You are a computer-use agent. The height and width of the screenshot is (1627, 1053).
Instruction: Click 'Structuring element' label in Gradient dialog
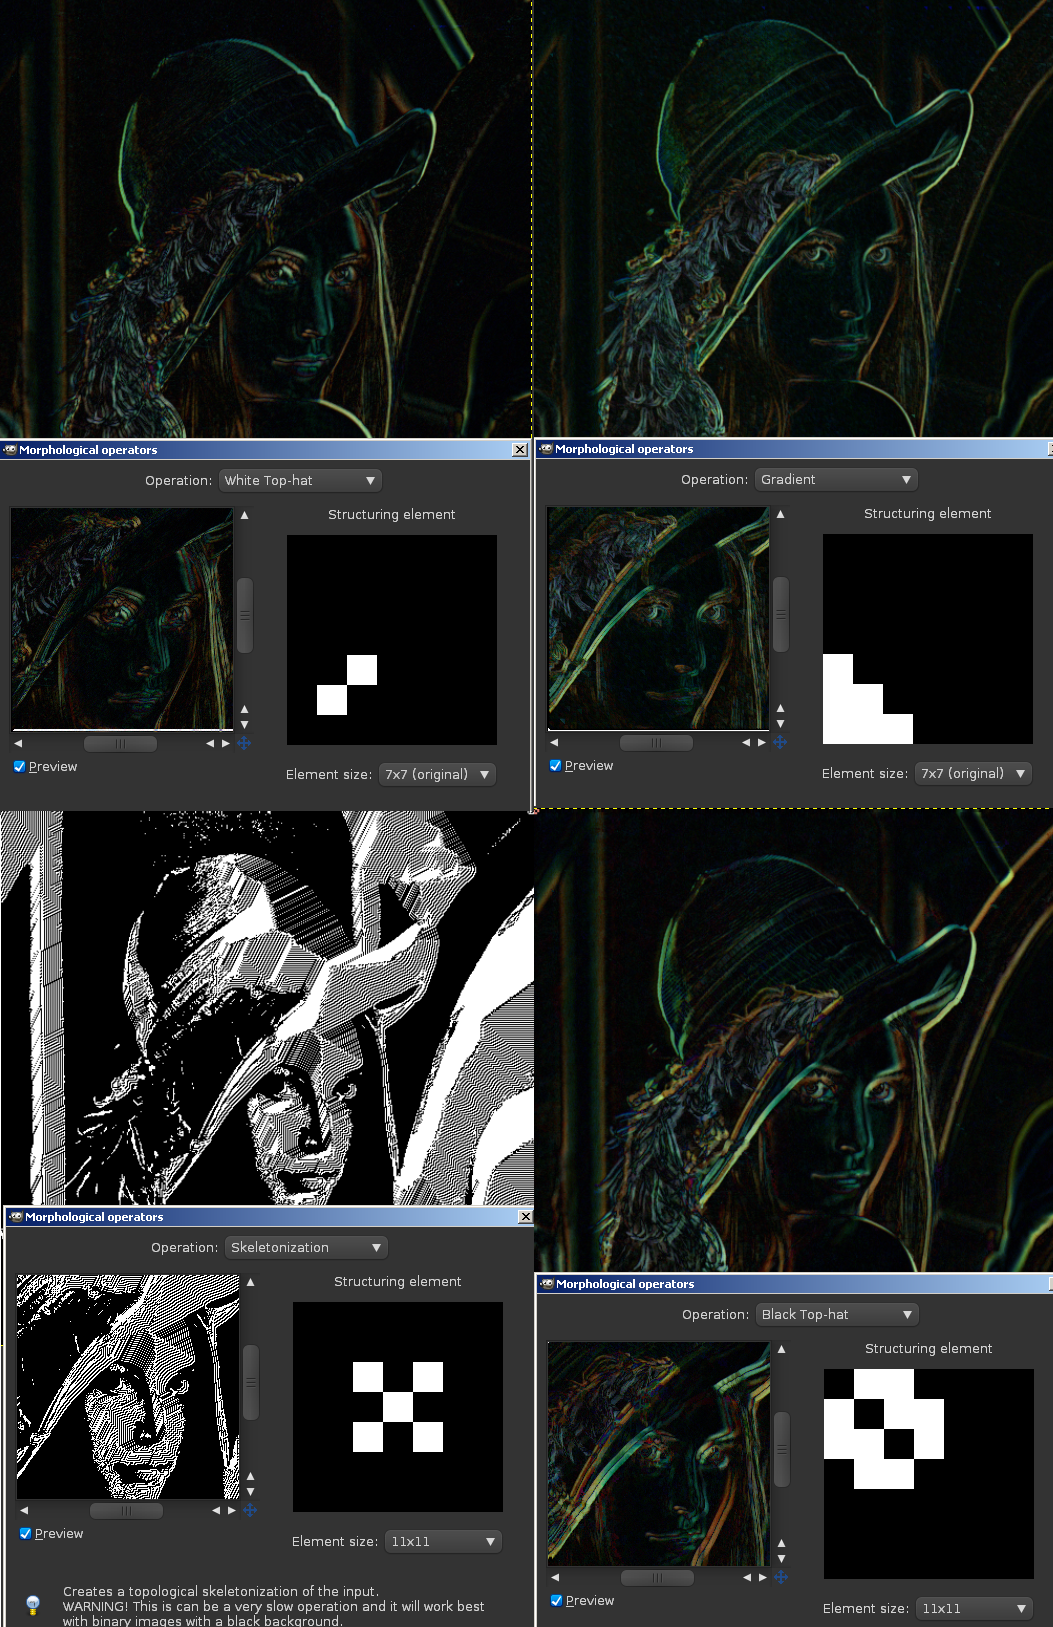point(928,514)
